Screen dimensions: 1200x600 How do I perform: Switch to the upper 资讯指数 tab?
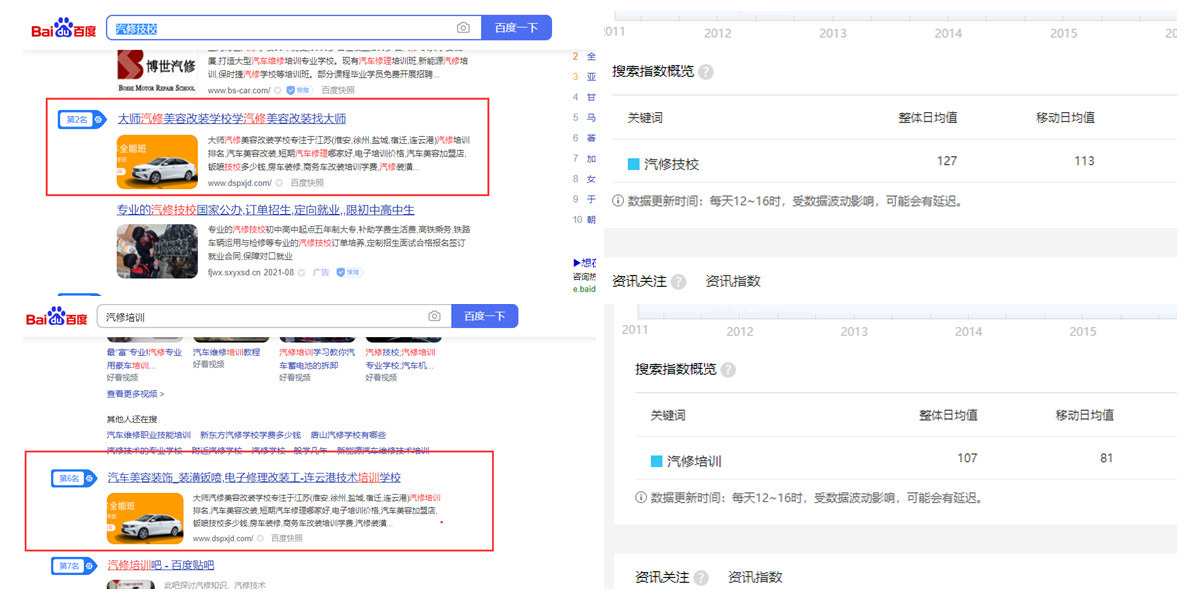[733, 281]
